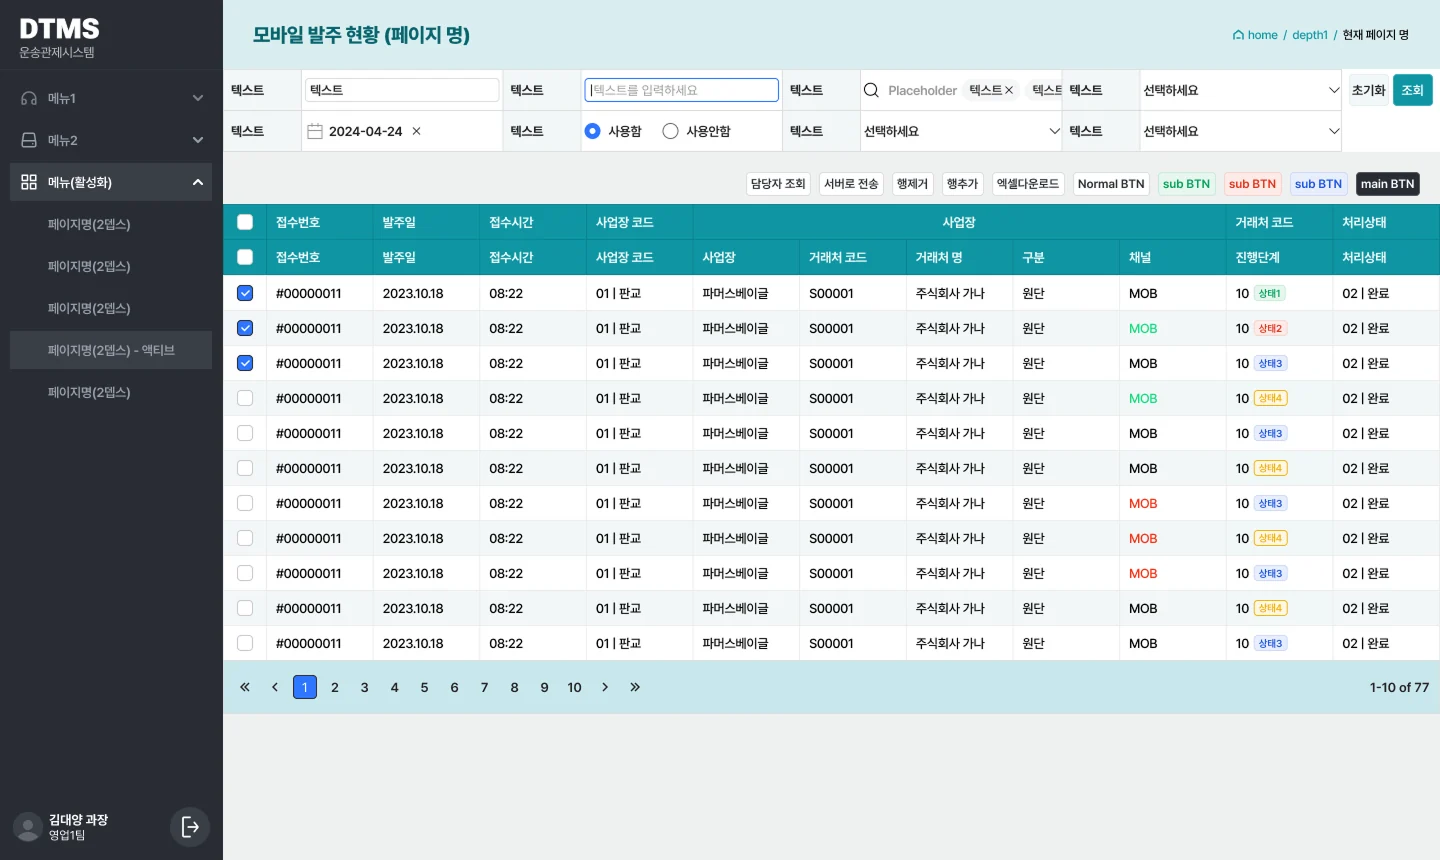Click the user avatar icon for 김대양 과장
Viewport: 1440px width, 860px height.
pos(28,827)
